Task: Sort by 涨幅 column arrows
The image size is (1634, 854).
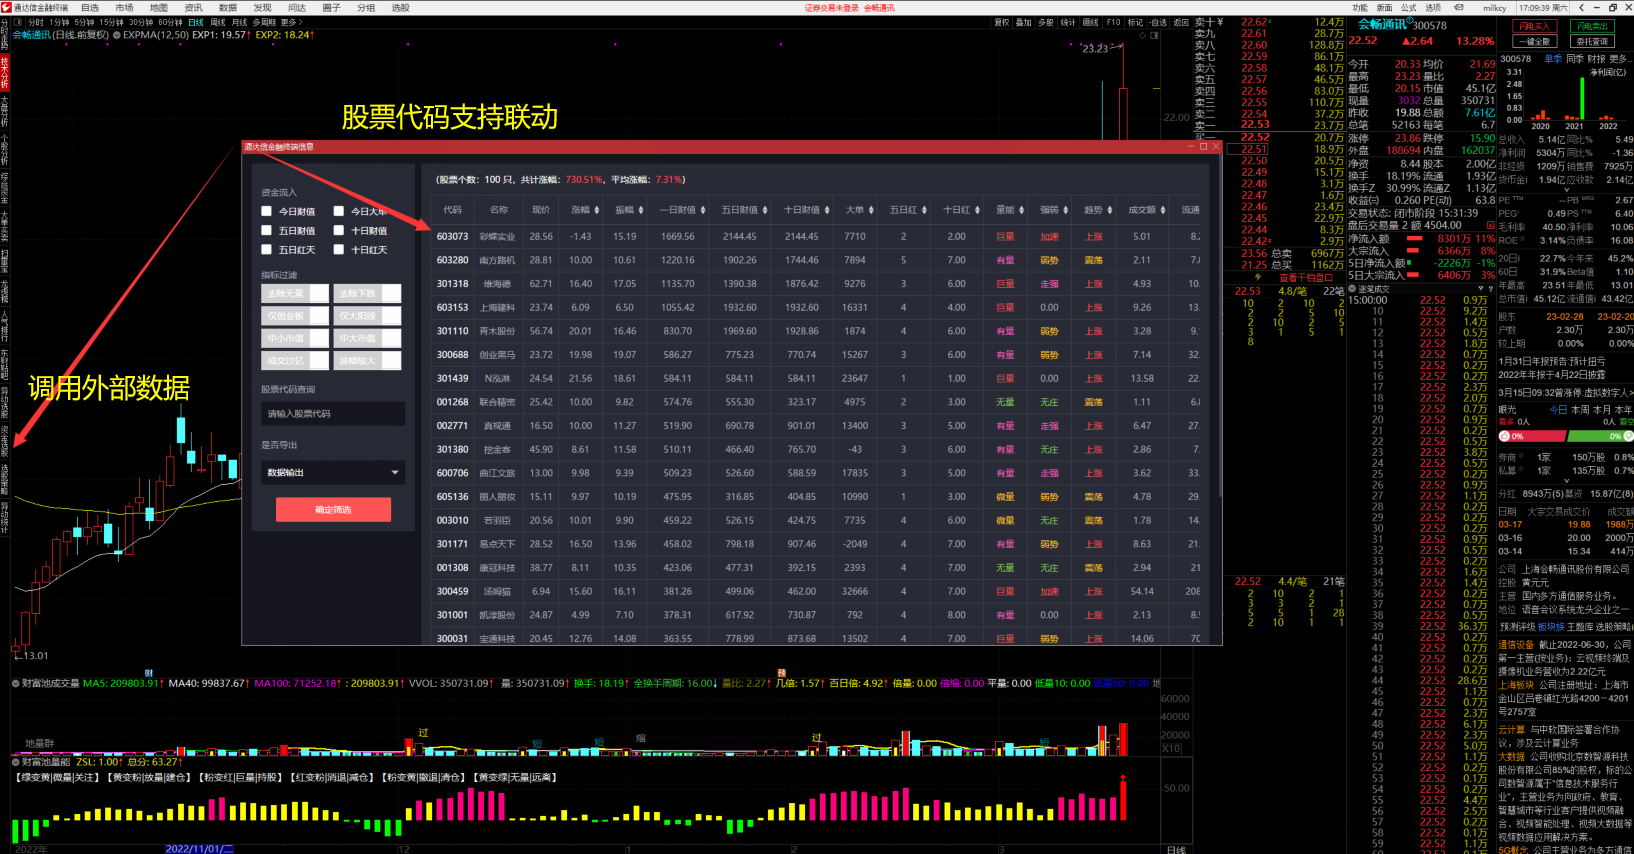Action: [597, 210]
